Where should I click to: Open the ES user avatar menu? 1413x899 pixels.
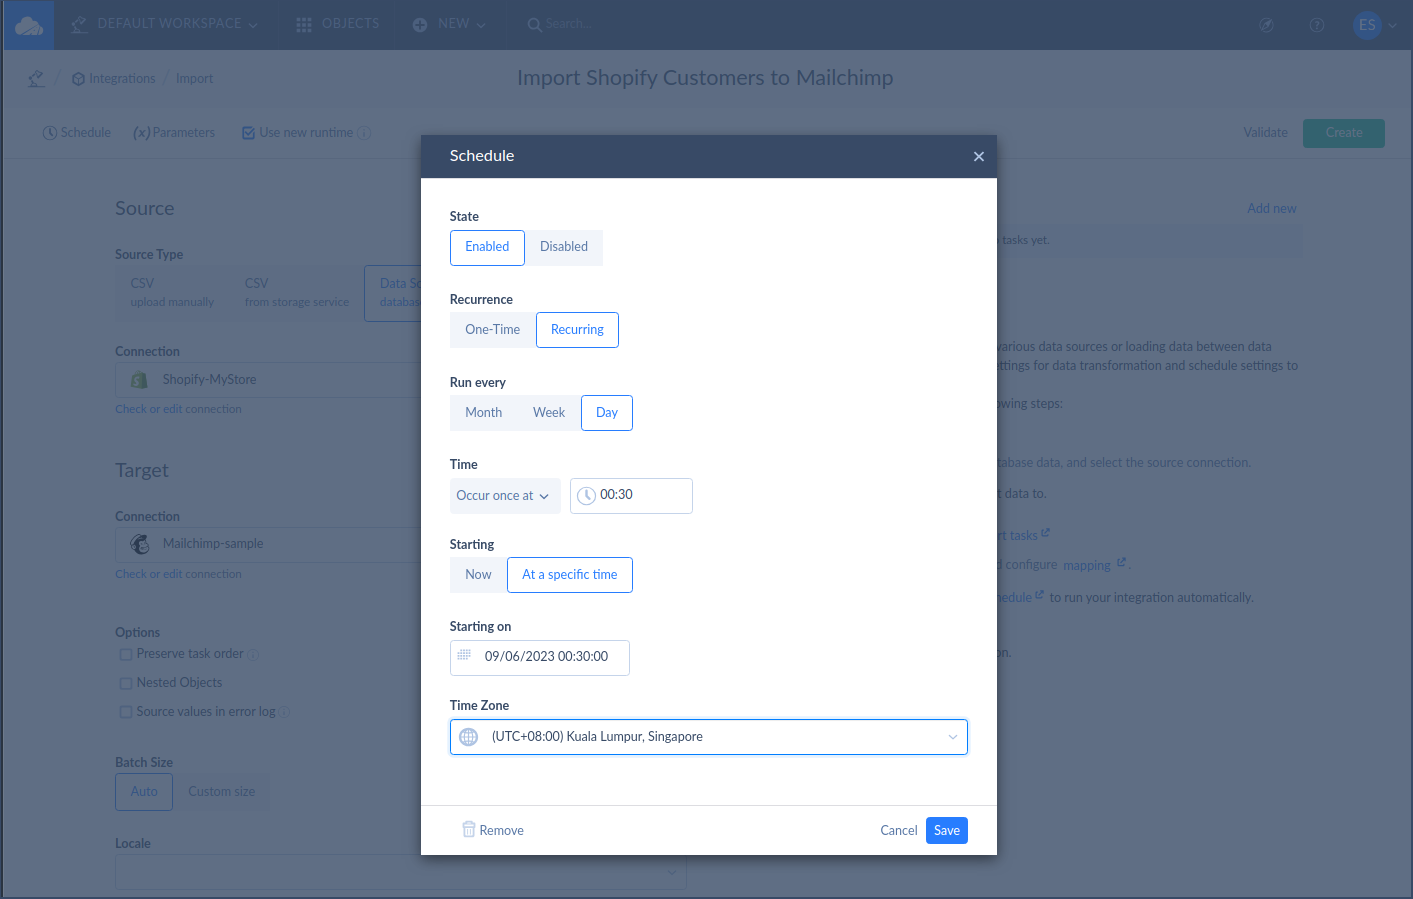tap(1374, 25)
